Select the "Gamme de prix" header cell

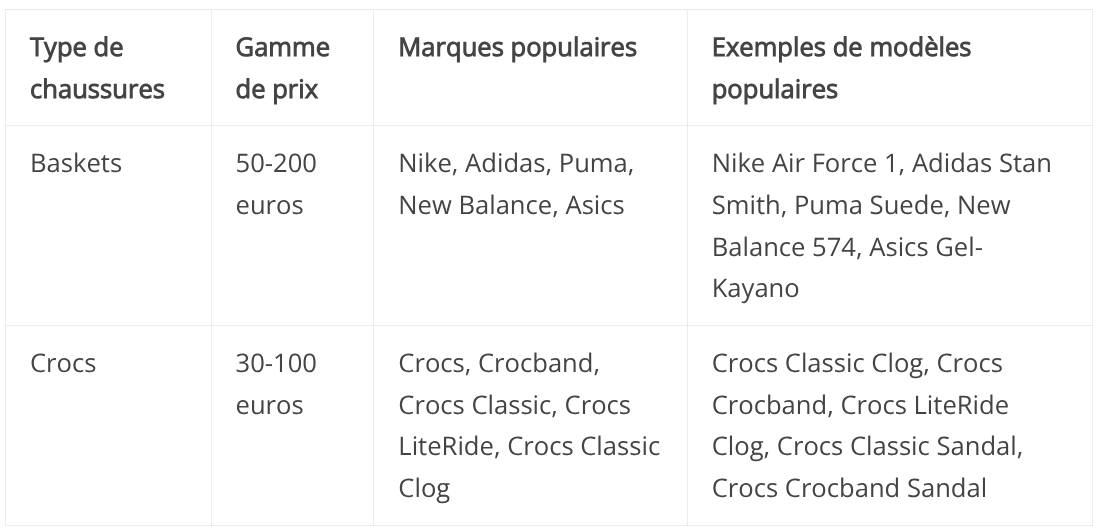292,67
